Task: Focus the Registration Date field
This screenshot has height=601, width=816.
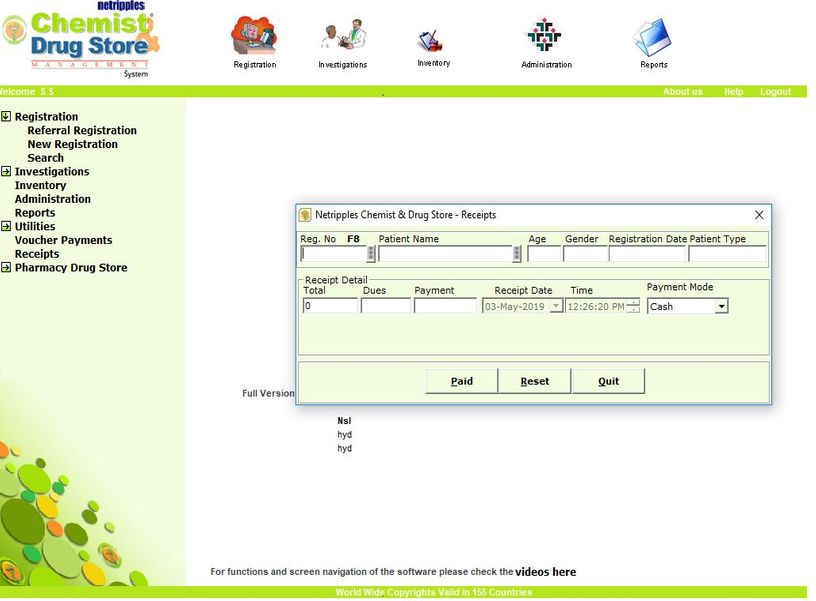Action: pos(647,253)
